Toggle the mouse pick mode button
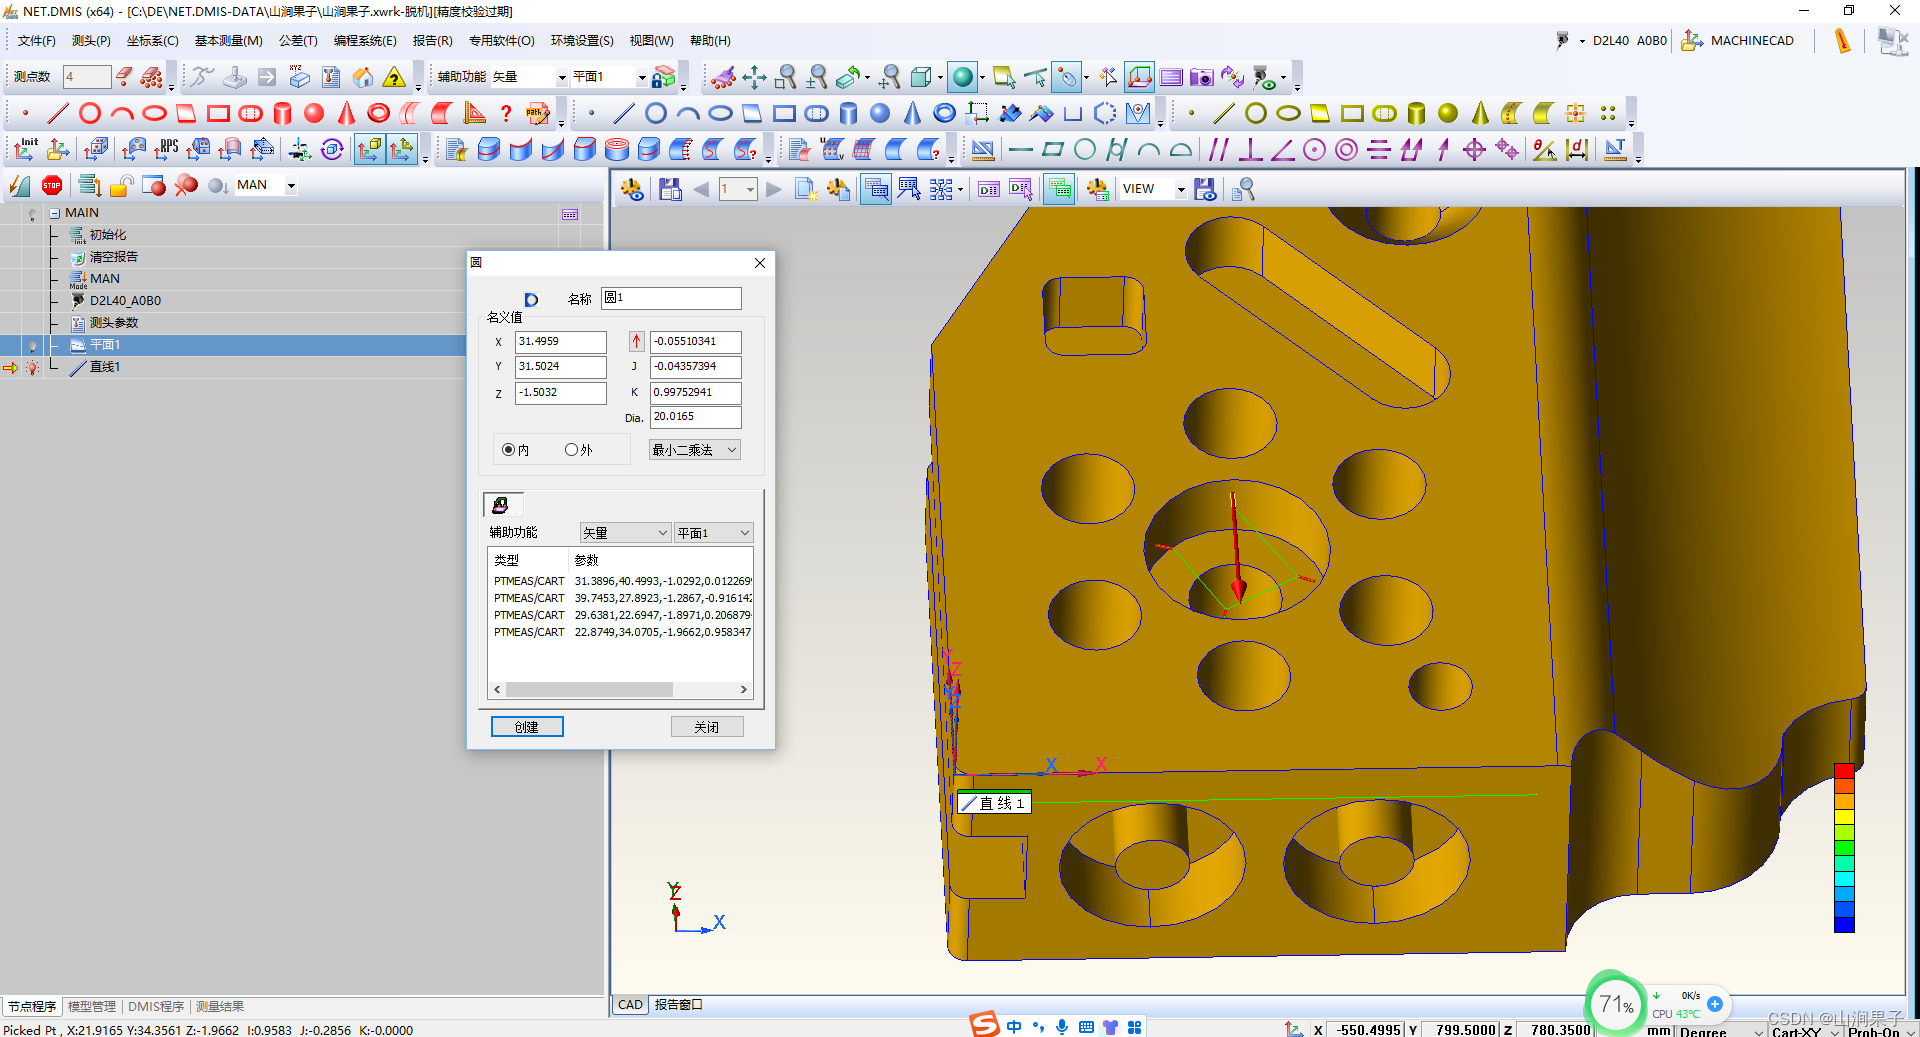 (x=1068, y=77)
